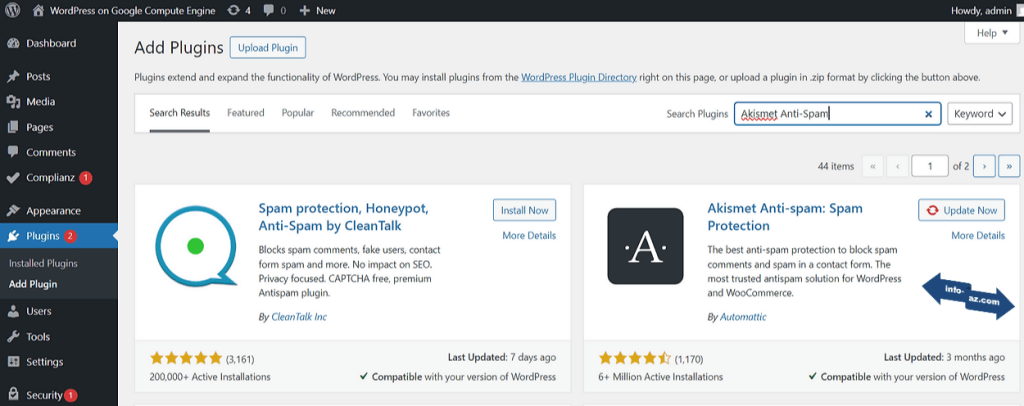Open the Dashboard sidebar menu

click(x=50, y=44)
